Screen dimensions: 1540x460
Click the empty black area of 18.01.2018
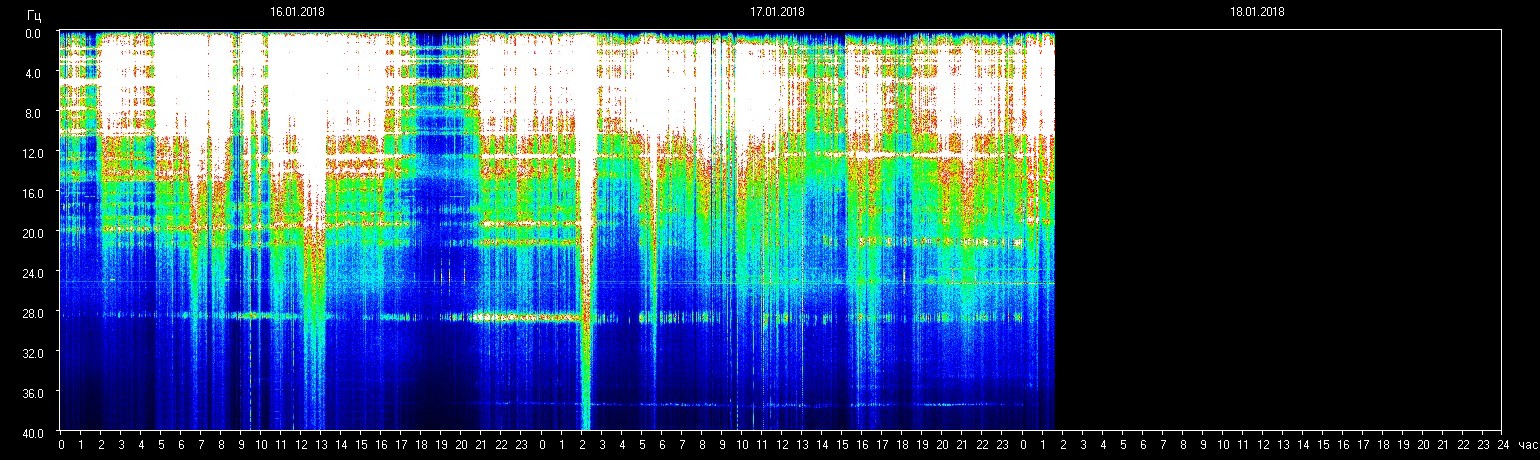1280,230
